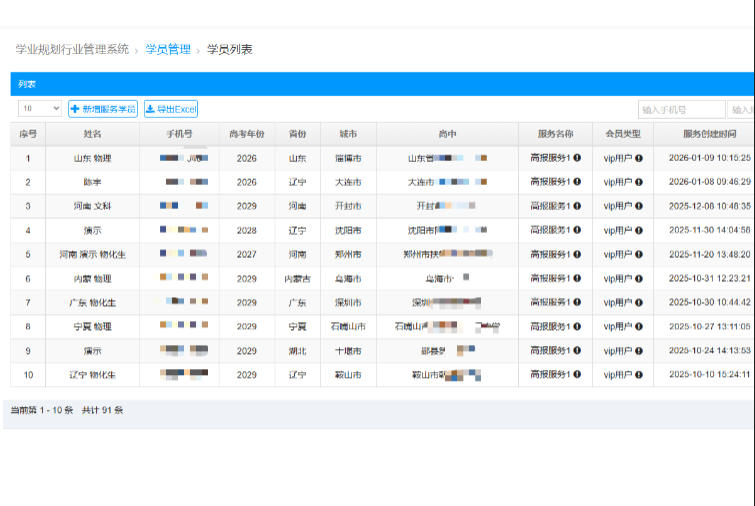Click the name cell 内蒙 物理
Screen dimensions: 755x506
tap(92, 278)
